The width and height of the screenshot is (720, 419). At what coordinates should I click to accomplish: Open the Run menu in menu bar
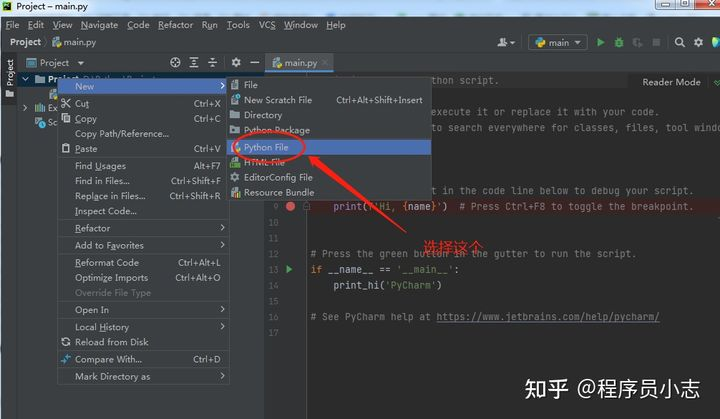209,25
